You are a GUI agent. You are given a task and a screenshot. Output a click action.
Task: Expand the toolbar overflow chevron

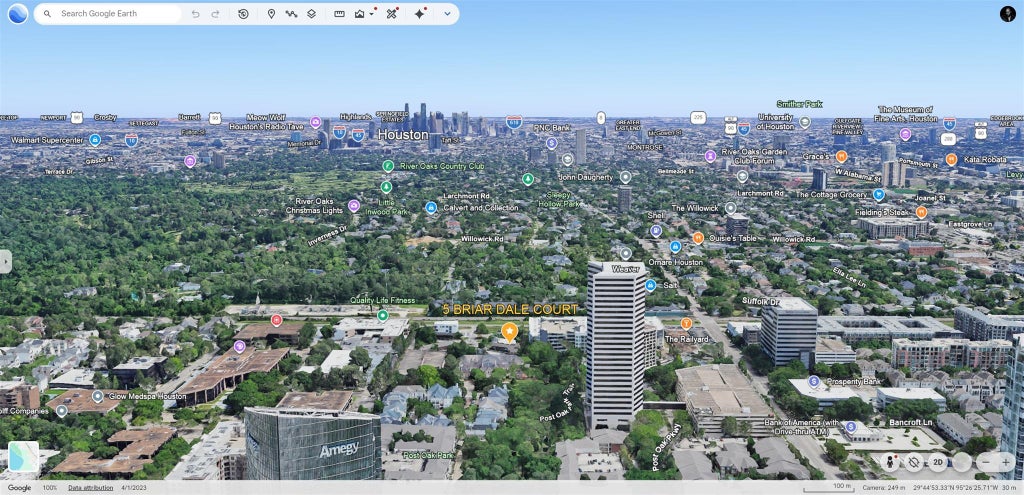point(447,14)
